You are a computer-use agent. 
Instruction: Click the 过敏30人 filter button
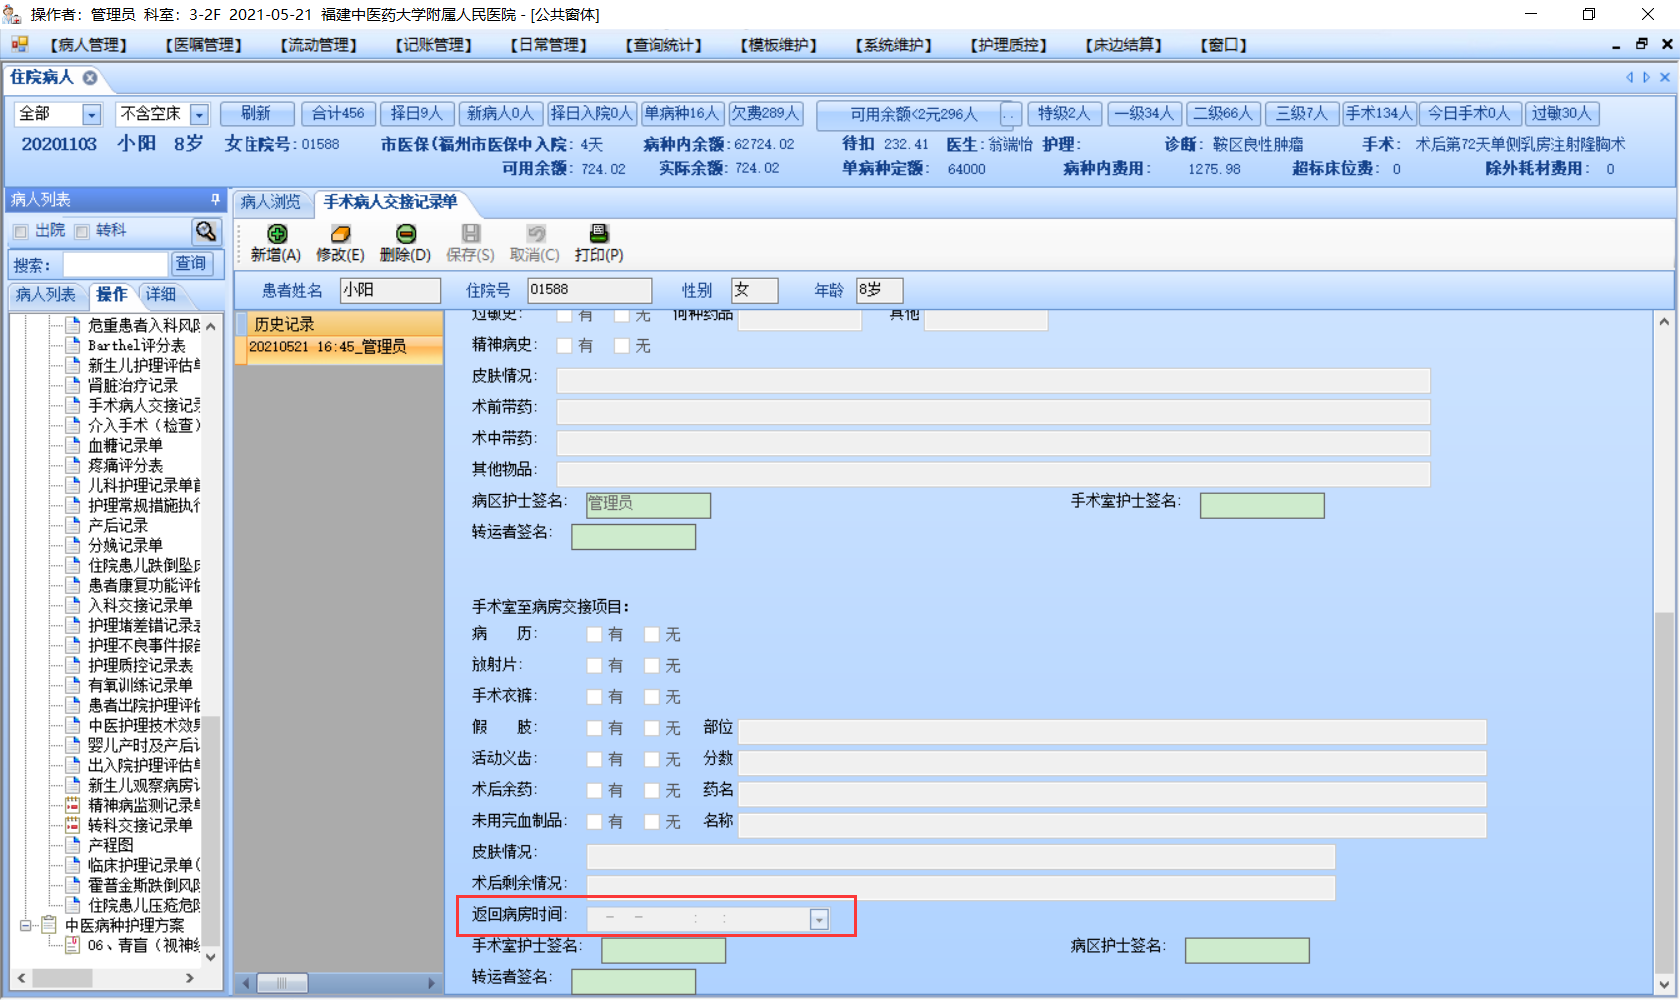point(1561,114)
